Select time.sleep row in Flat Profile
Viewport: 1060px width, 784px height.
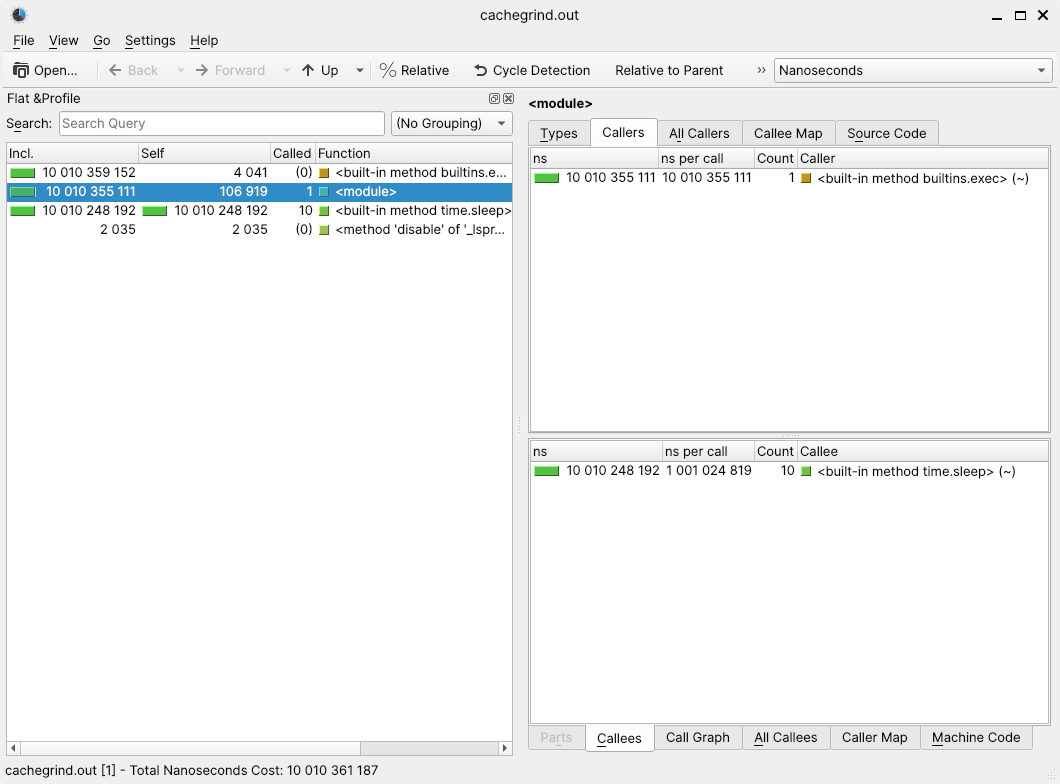[x=259, y=210]
